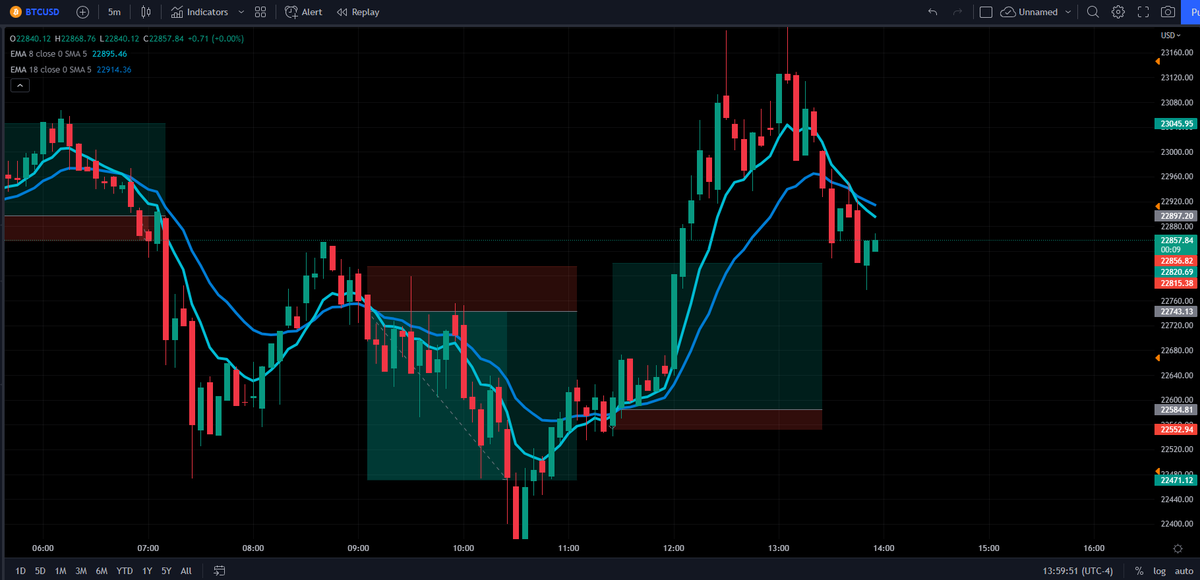Toggle auto scale mode
The image size is (1200, 580).
pyautogui.click(x=1183, y=571)
